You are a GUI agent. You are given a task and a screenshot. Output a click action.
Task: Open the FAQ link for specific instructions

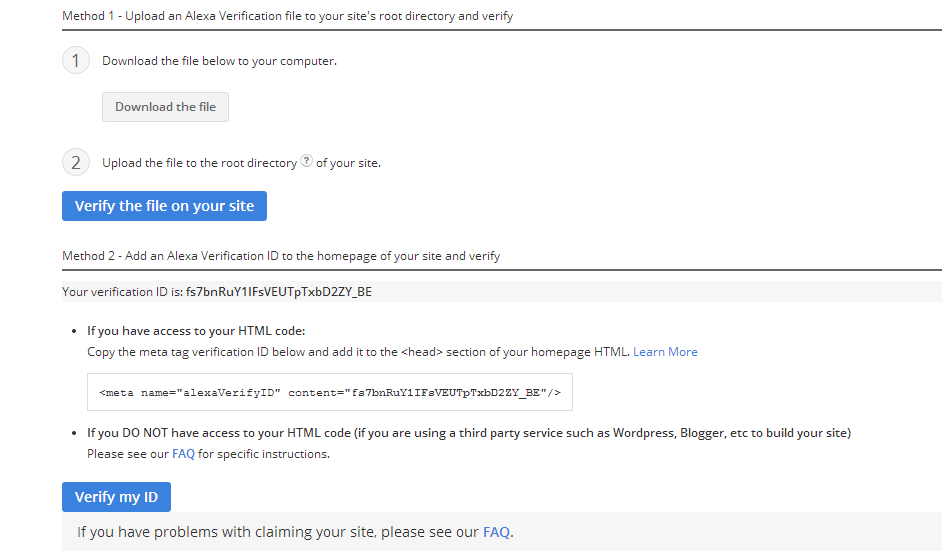tap(183, 454)
